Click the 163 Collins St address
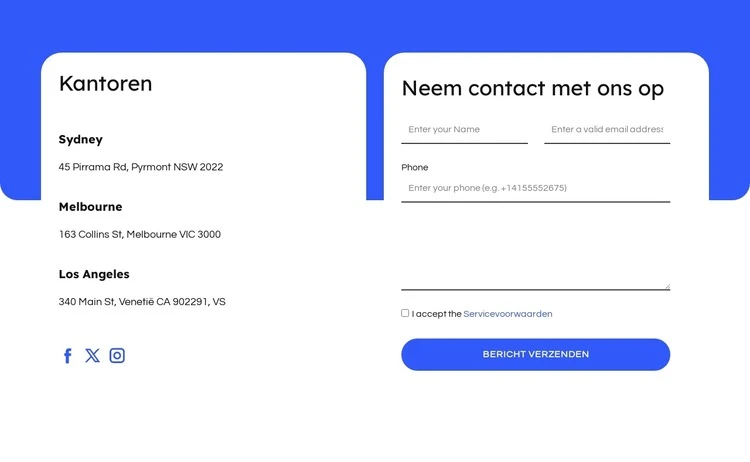Viewport: 750px width, 462px height. [140, 235]
